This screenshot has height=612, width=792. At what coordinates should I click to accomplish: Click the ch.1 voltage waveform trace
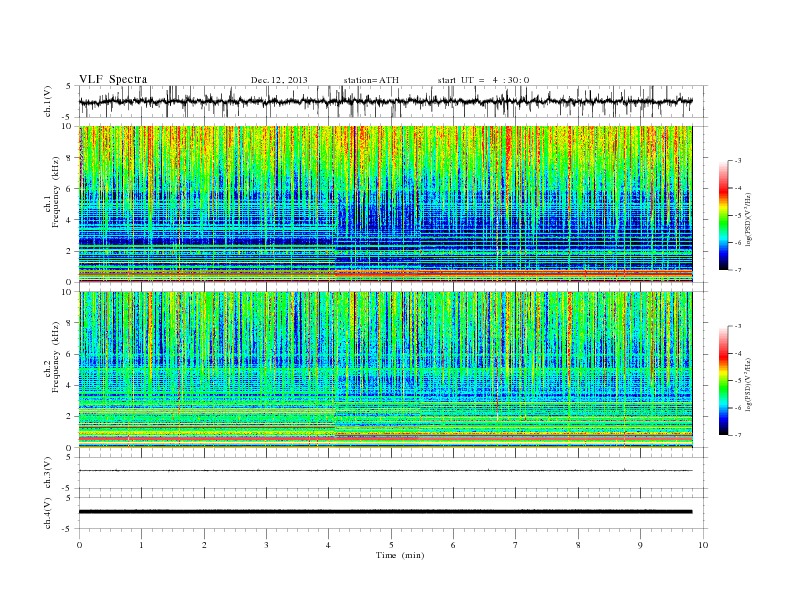(385, 101)
